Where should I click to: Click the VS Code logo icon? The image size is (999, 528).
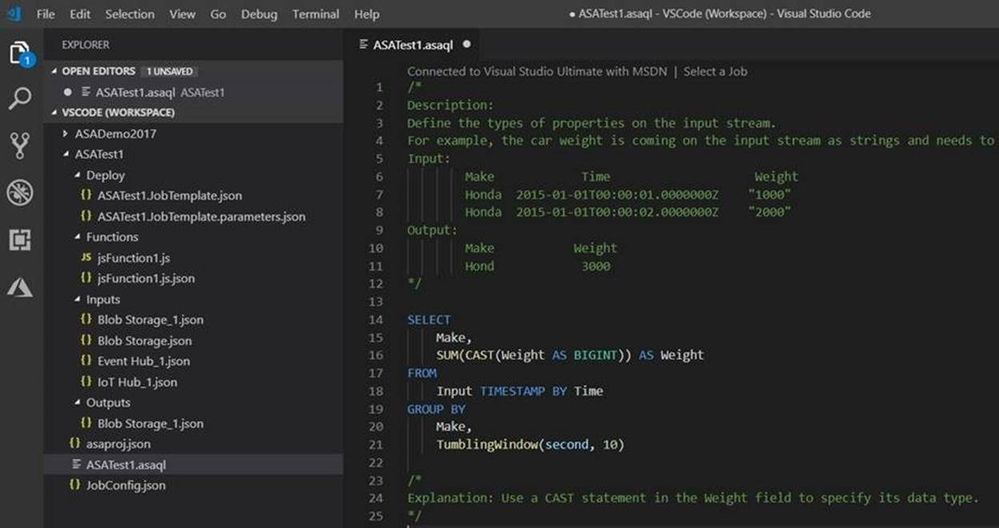point(13,13)
